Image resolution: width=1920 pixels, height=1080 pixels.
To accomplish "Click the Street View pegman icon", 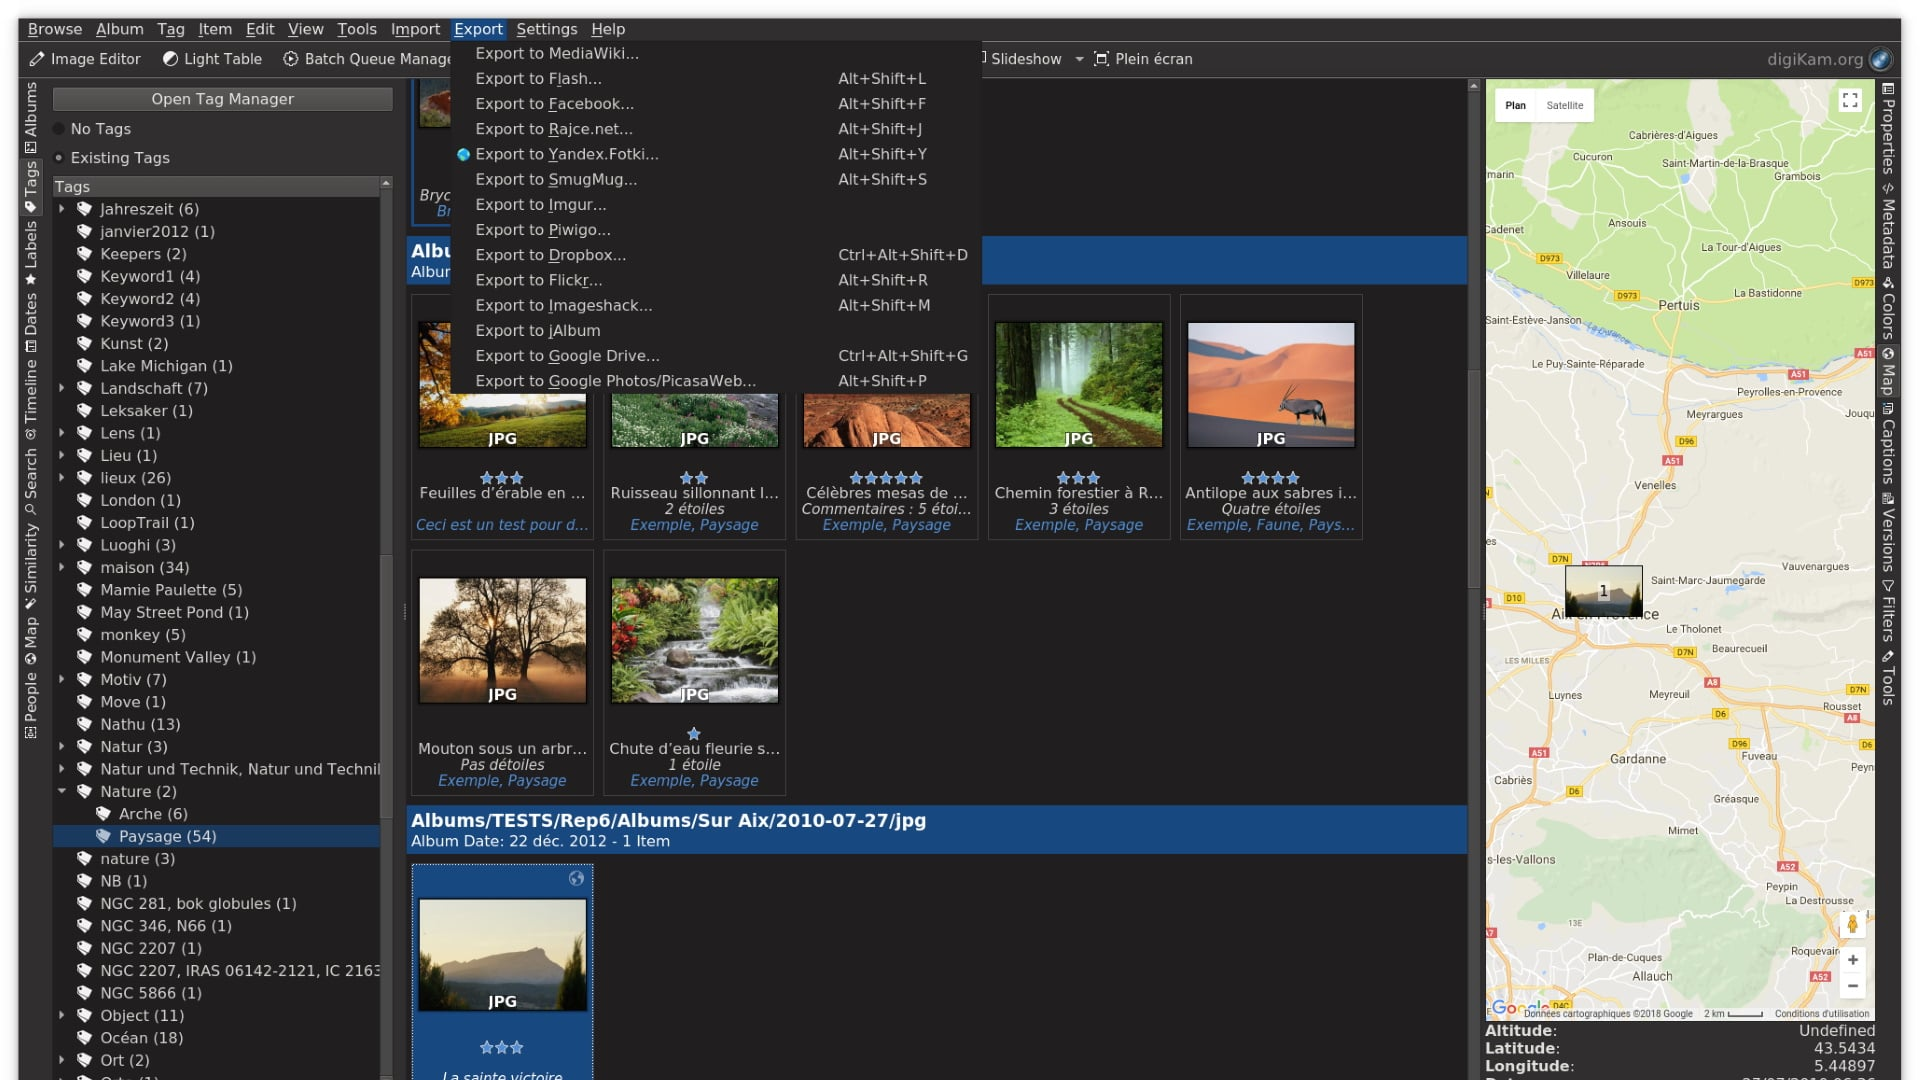I will pyautogui.click(x=1852, y=924).
